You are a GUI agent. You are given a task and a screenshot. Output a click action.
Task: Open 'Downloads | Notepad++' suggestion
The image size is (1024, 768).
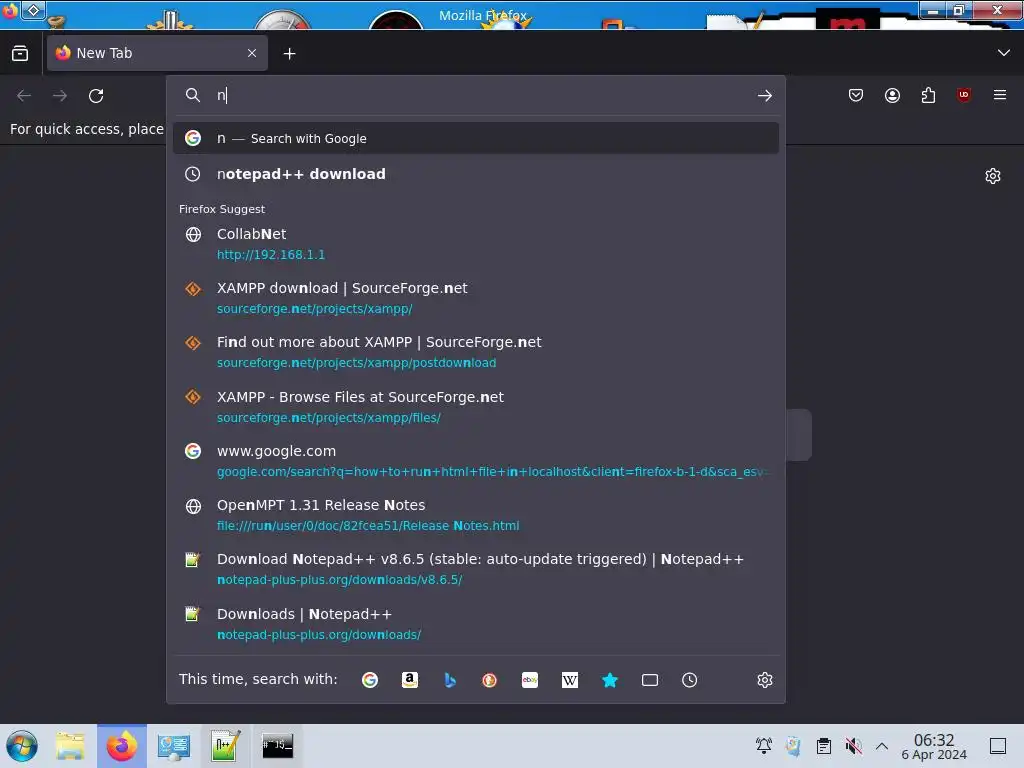coord(475,624)
